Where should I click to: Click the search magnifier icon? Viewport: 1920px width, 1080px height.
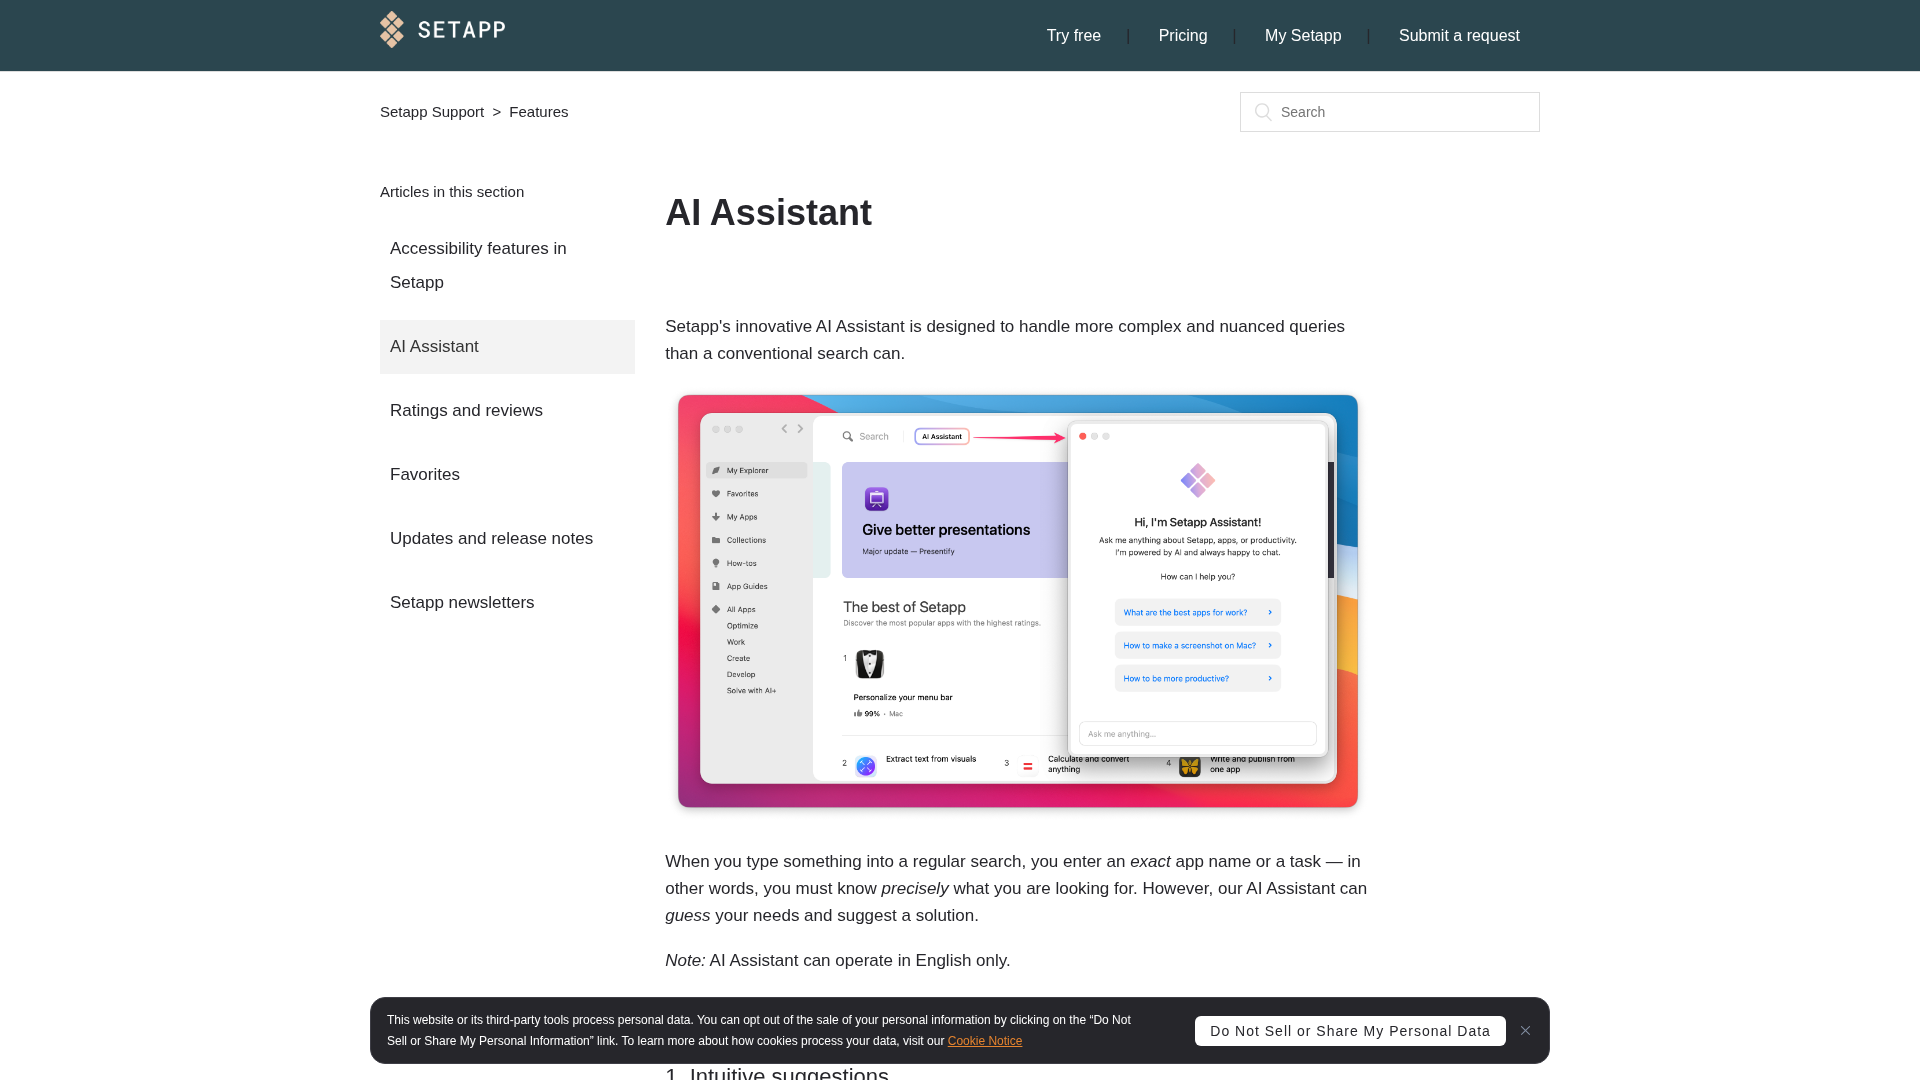[1263, 112]
